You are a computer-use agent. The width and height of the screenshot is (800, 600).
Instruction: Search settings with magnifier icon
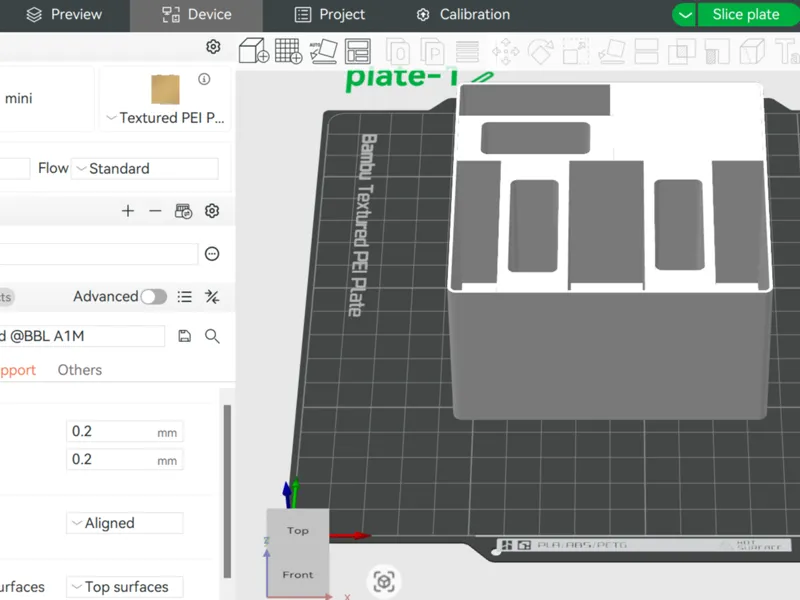[212, 336]
